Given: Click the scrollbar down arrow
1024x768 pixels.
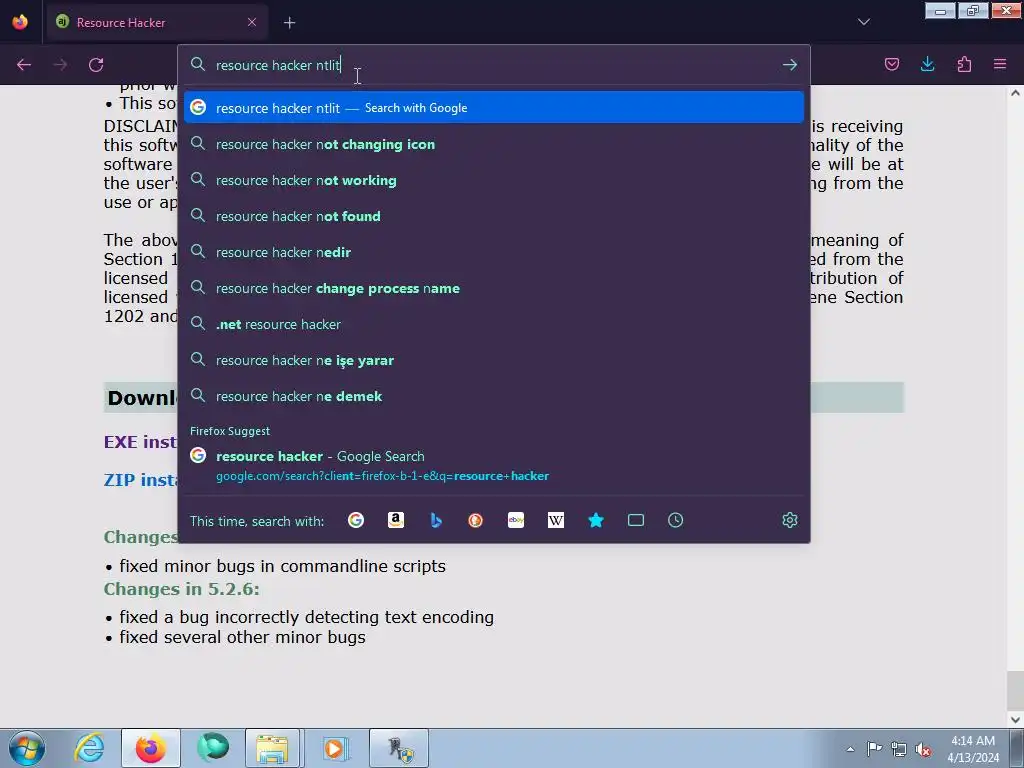Looking at the screenshot, I should click(1015, 719).
